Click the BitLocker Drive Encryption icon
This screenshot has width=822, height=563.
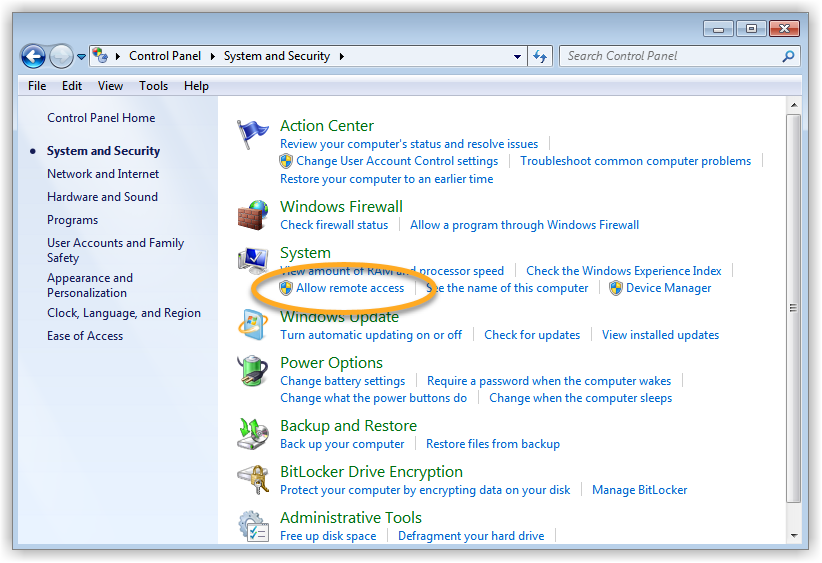(253, 480)
